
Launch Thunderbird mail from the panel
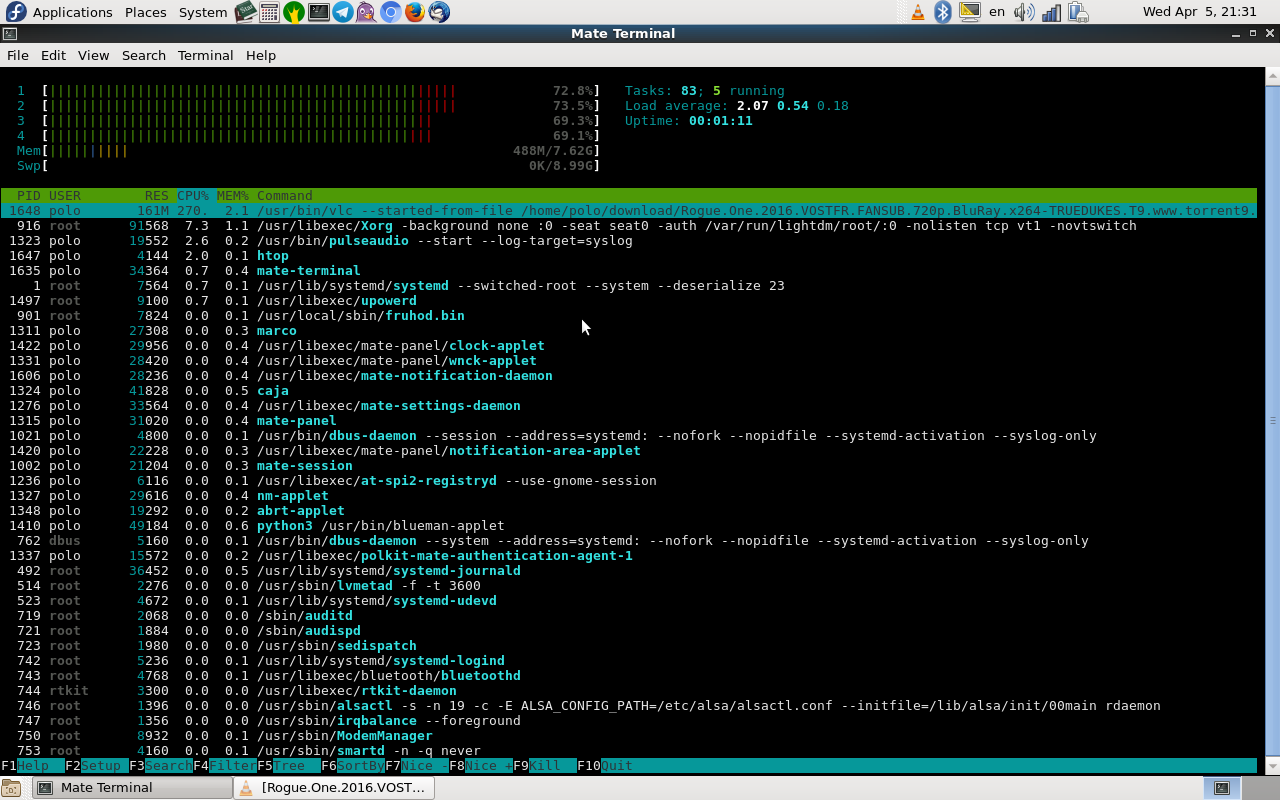(x=438, y=12)
